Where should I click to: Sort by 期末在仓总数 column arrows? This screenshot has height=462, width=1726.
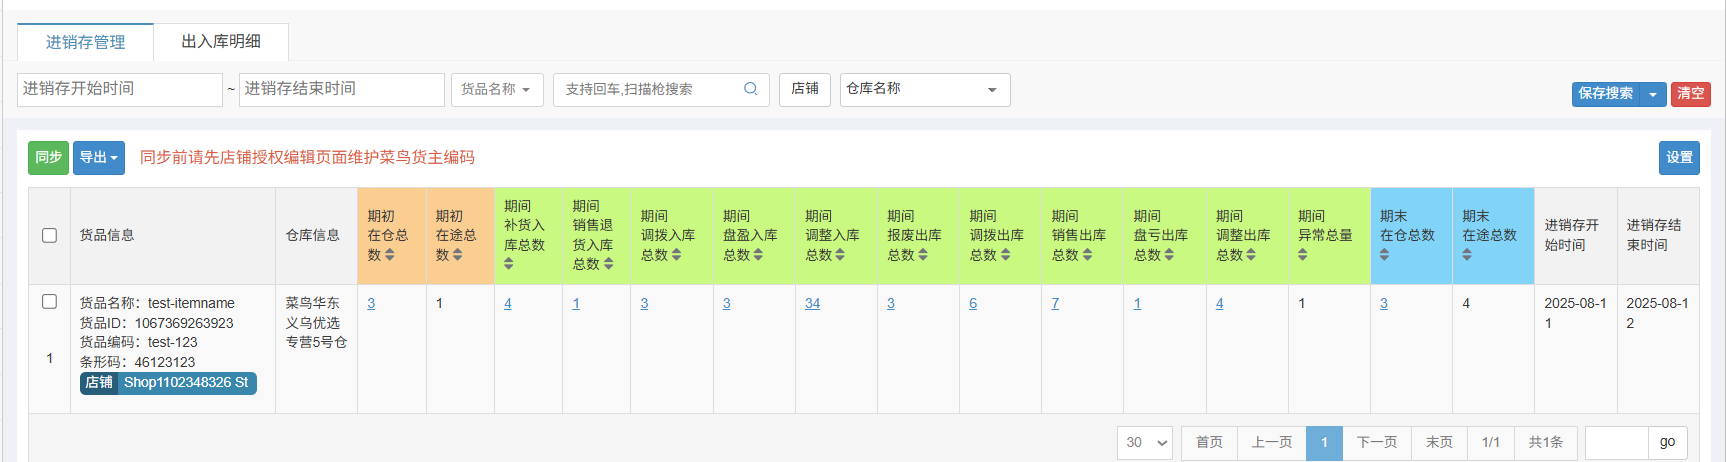point(1384,255)
